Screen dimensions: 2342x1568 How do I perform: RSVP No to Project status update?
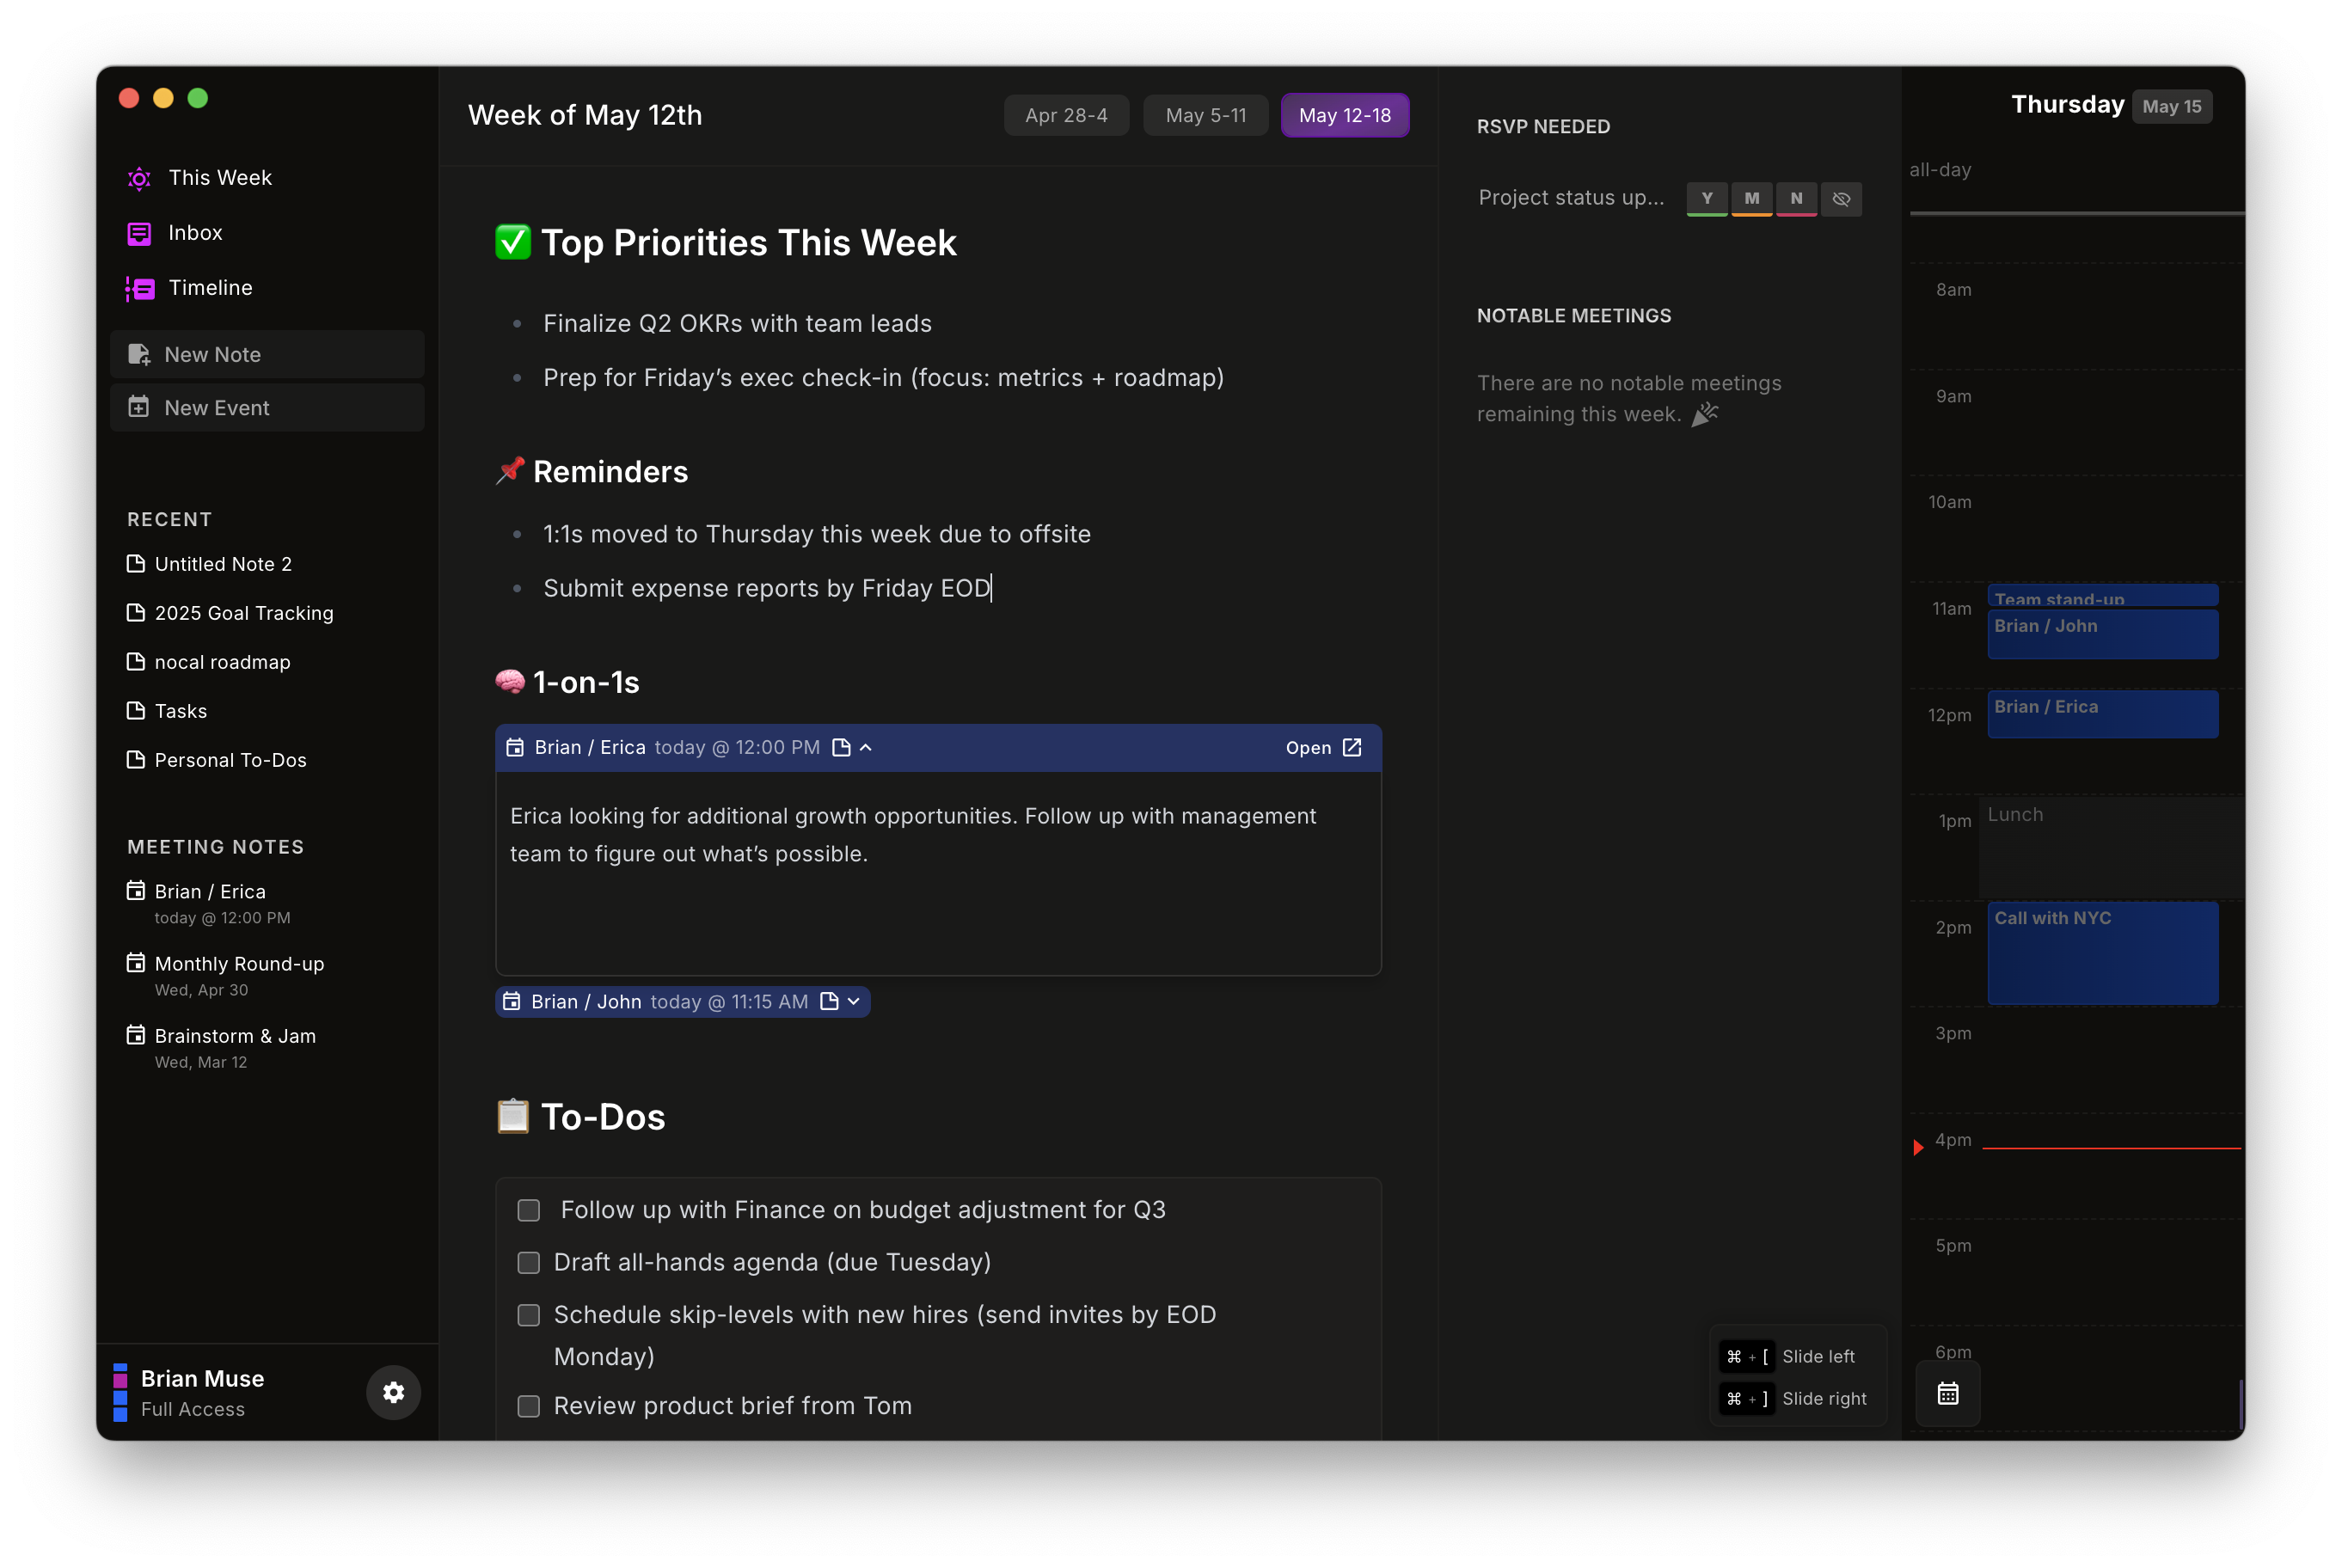(1796, 199)
